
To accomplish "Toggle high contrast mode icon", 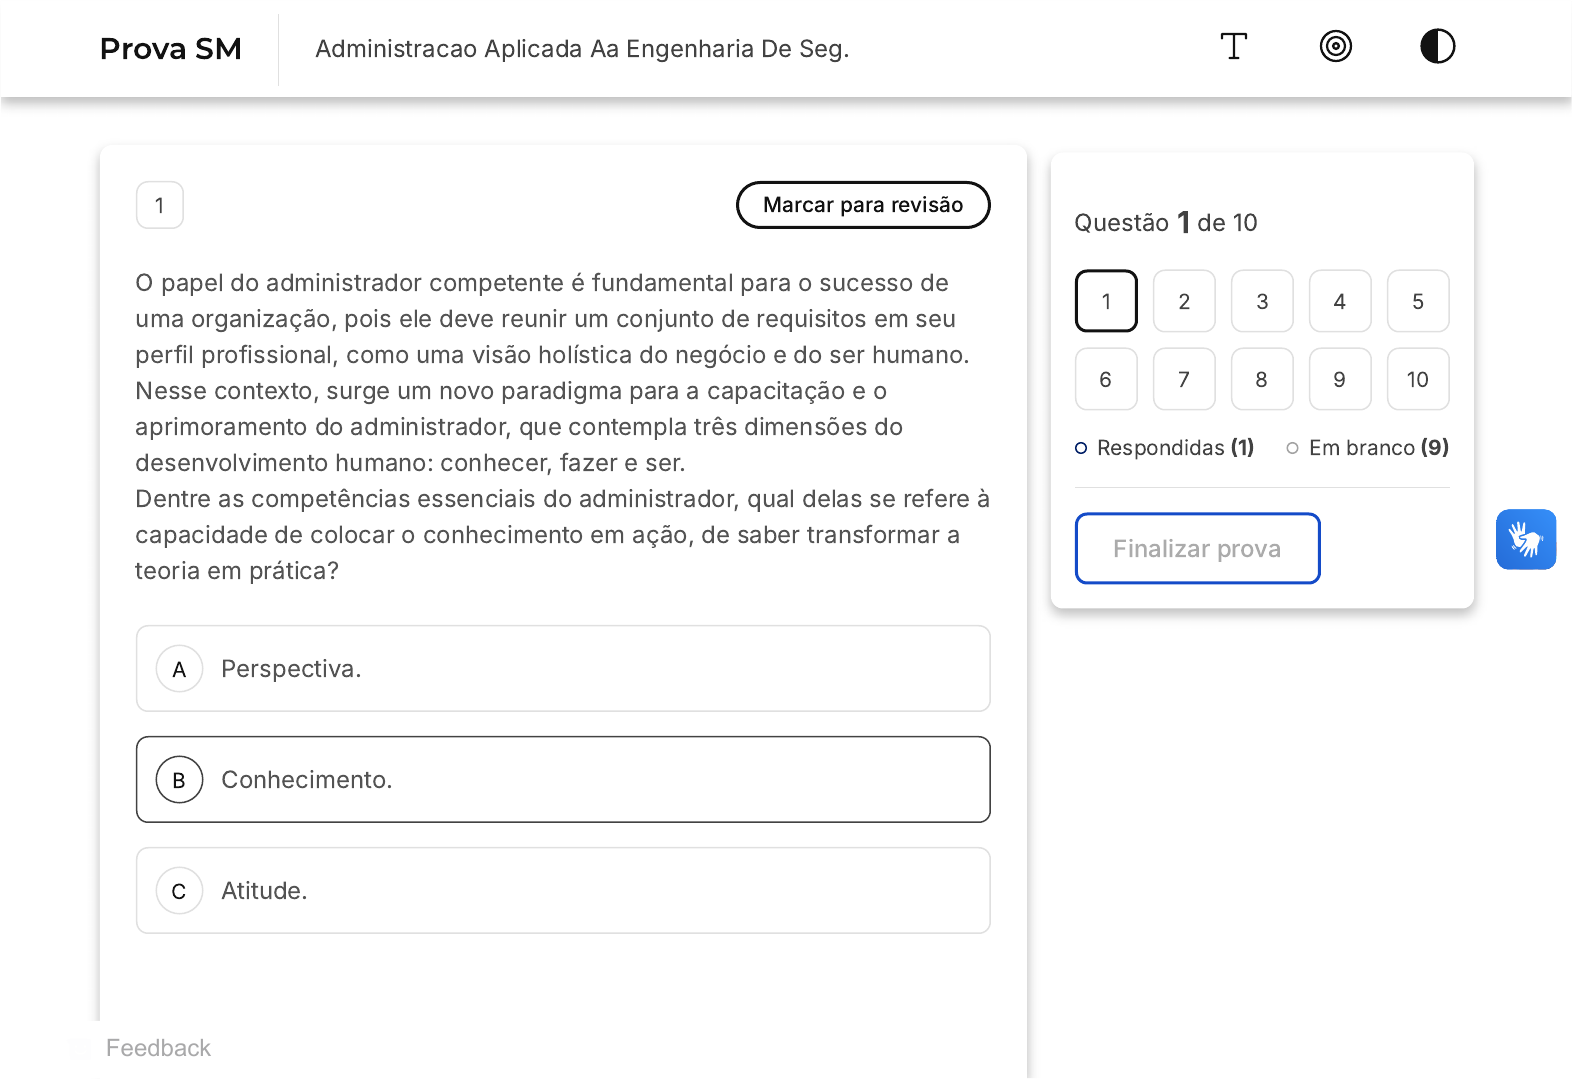I will [1437, 46].
